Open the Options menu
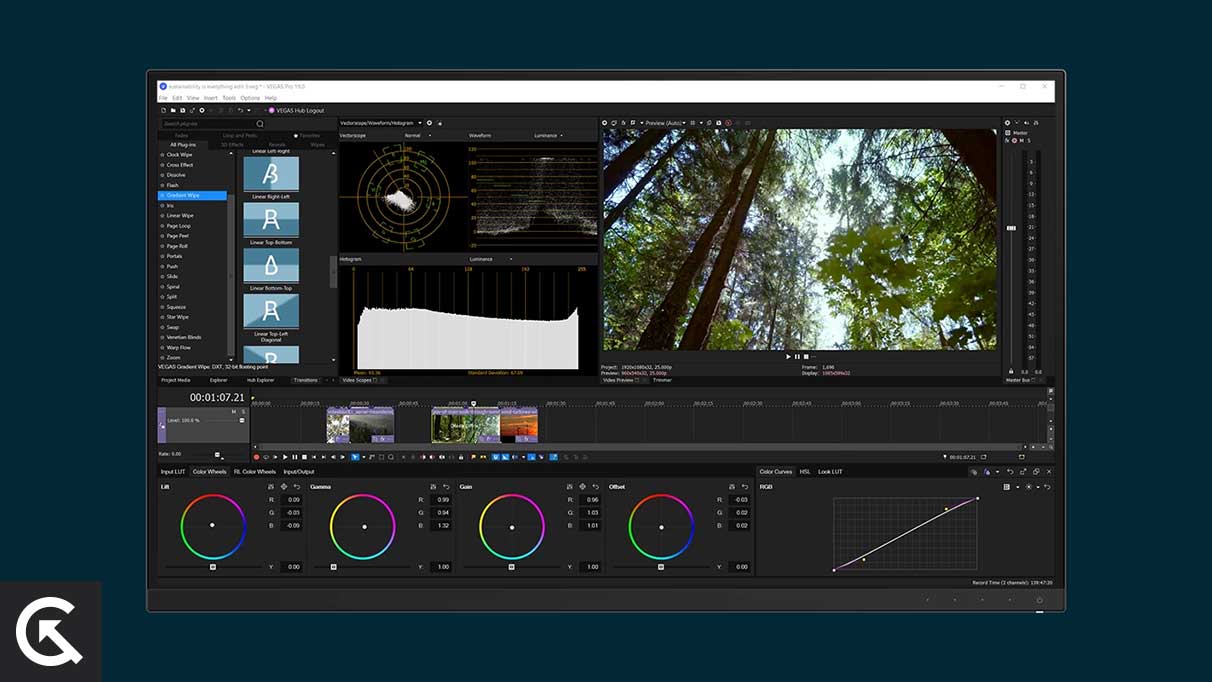 250,98
